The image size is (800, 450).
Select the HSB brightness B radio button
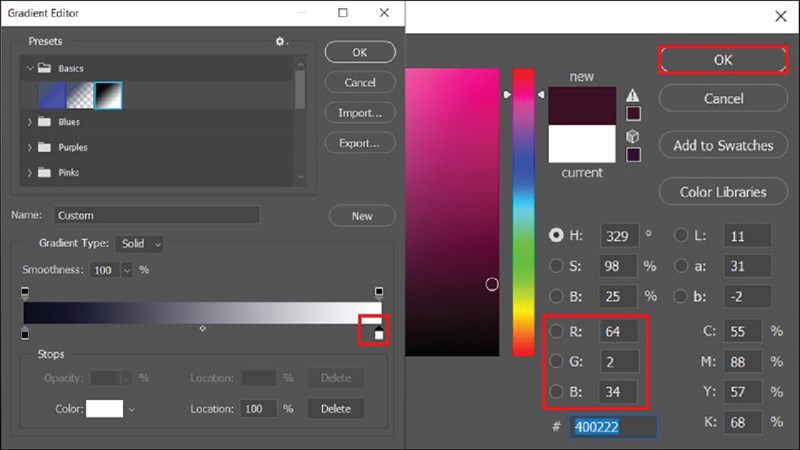[556, 296]
